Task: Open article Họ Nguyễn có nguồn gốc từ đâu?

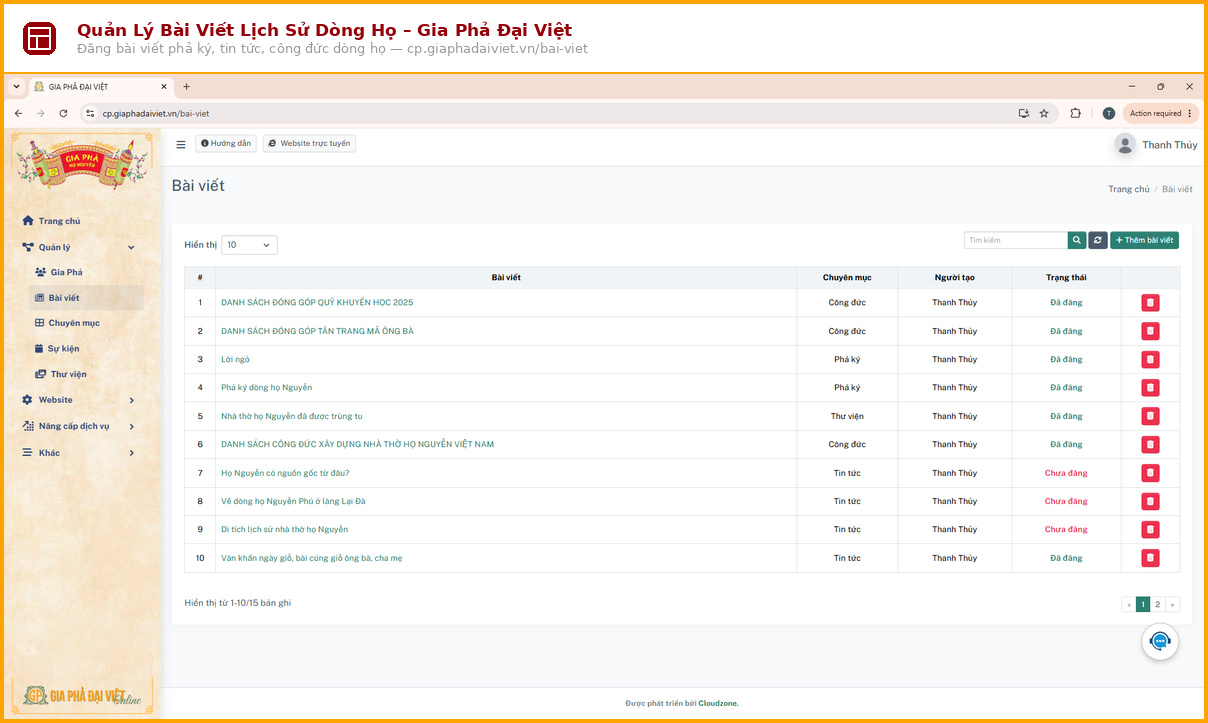Action: click(x=285, y=473)
